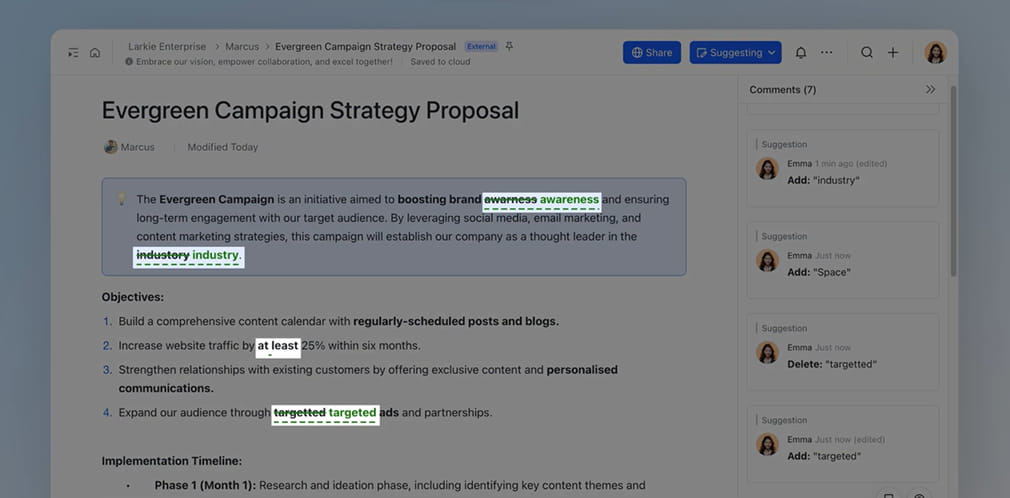Click the comments panel vertical scrollbar
The width and height of the screenshot is (1010, 498).
953,180
